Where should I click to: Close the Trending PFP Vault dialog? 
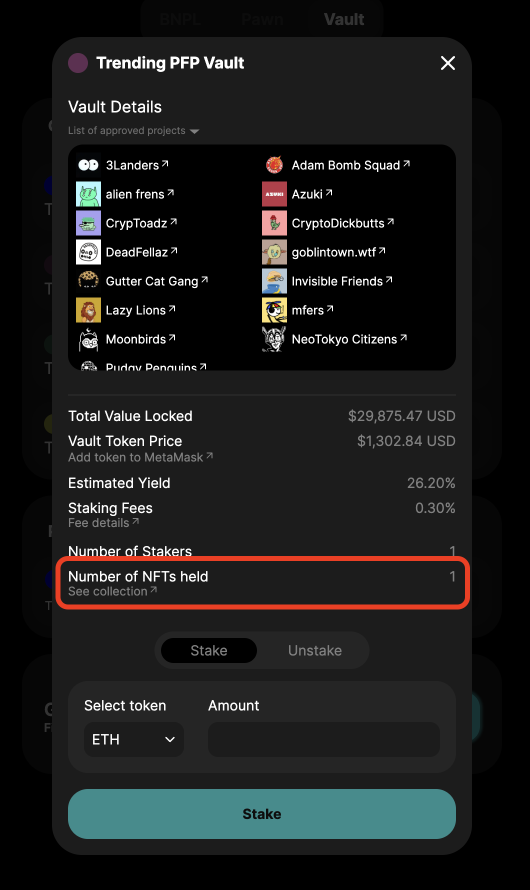(x=448, y=63)
